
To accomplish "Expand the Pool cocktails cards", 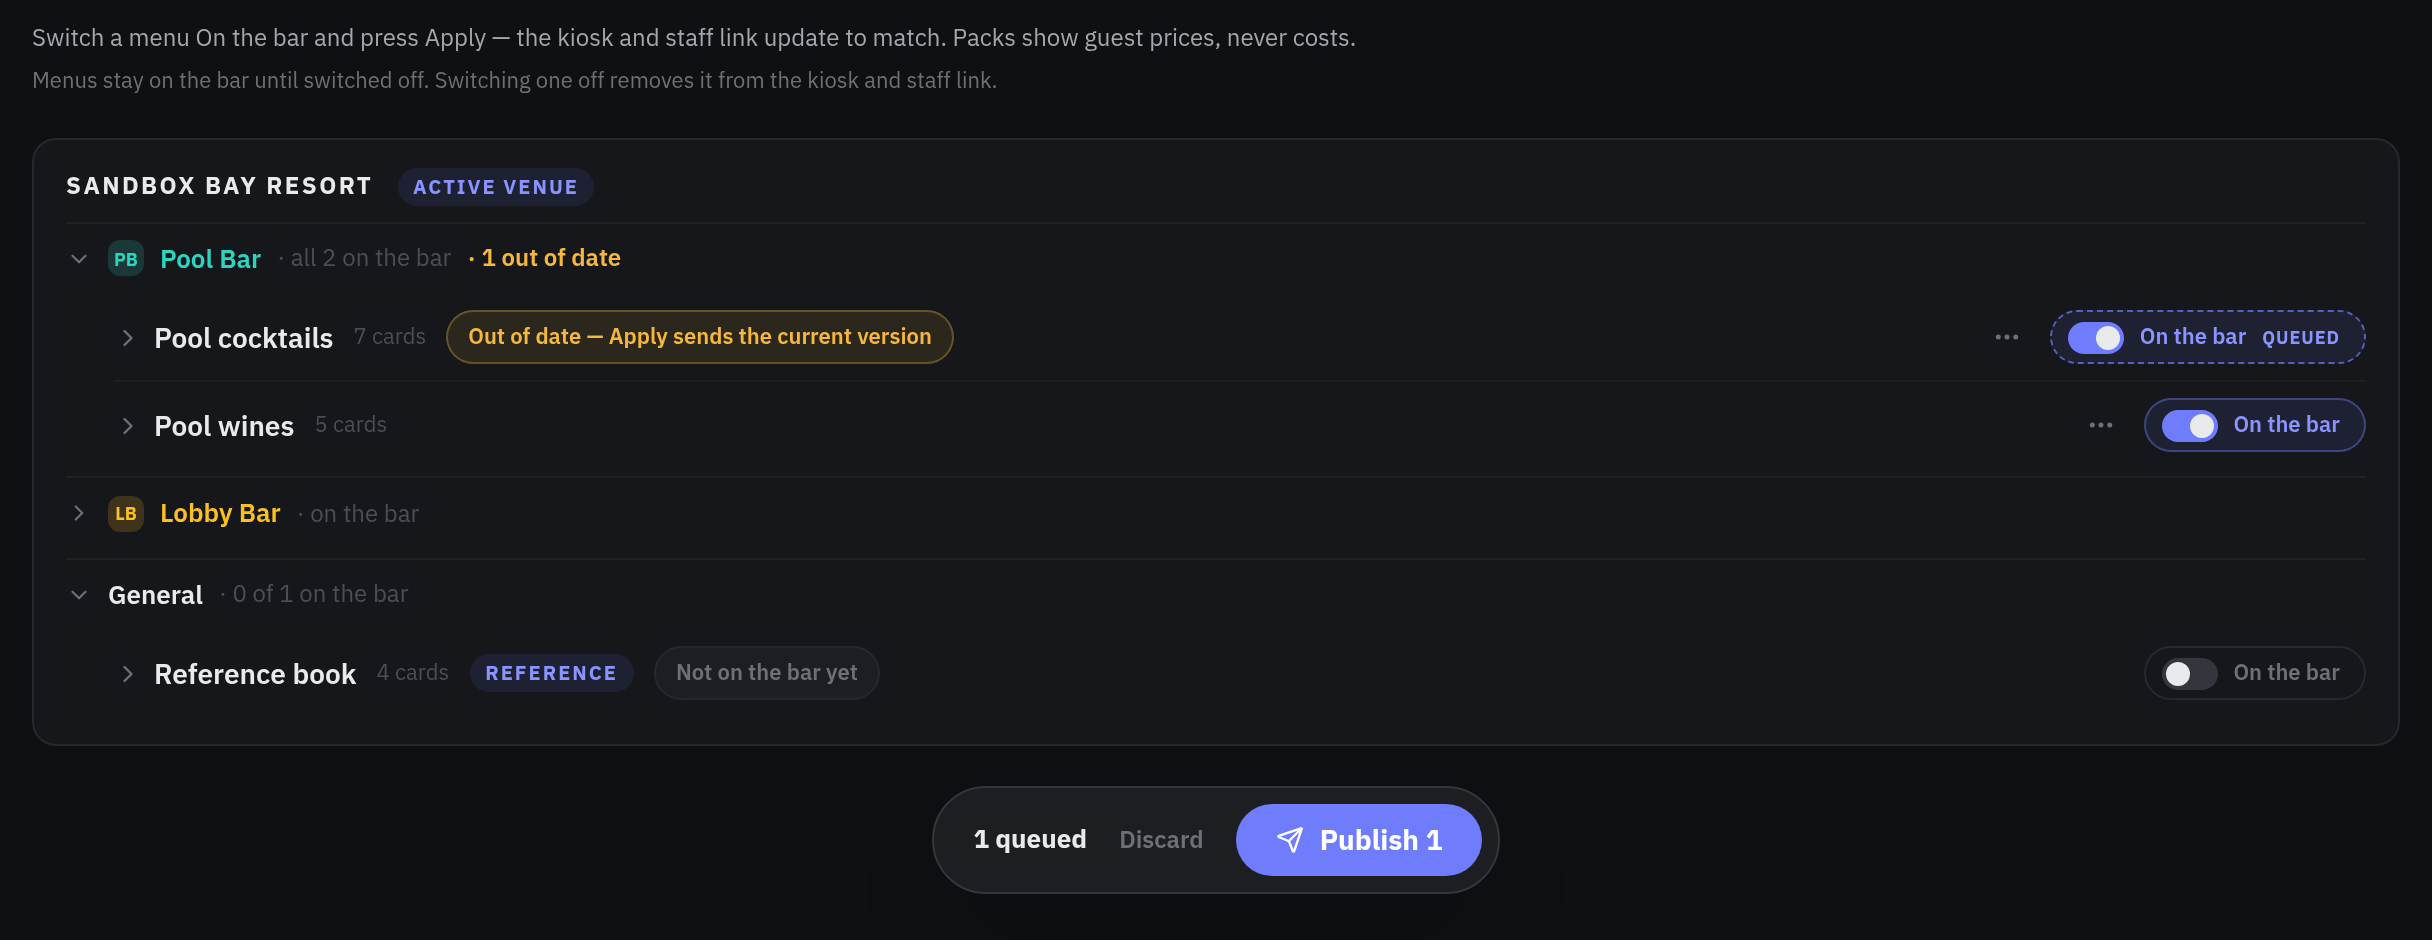I will pyautogui.click(x=127, y=338).
